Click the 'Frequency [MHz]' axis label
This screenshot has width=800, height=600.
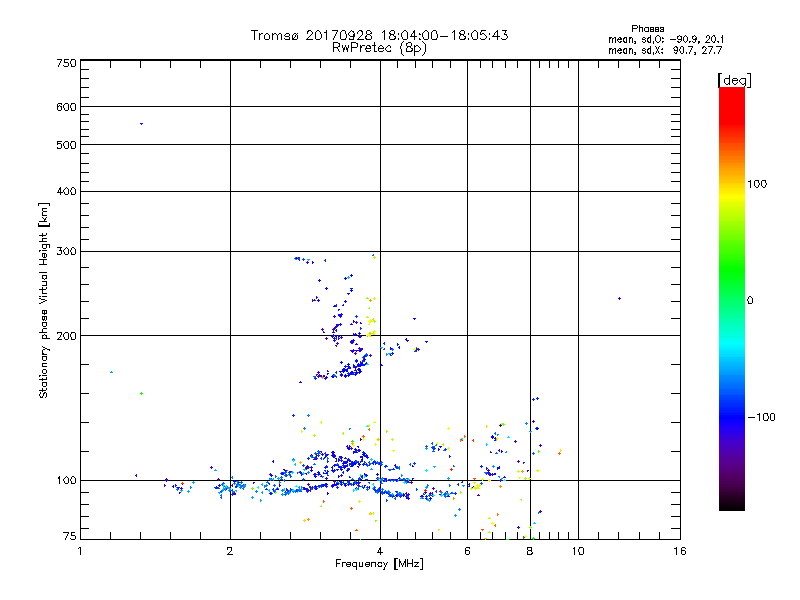(379, 564)
